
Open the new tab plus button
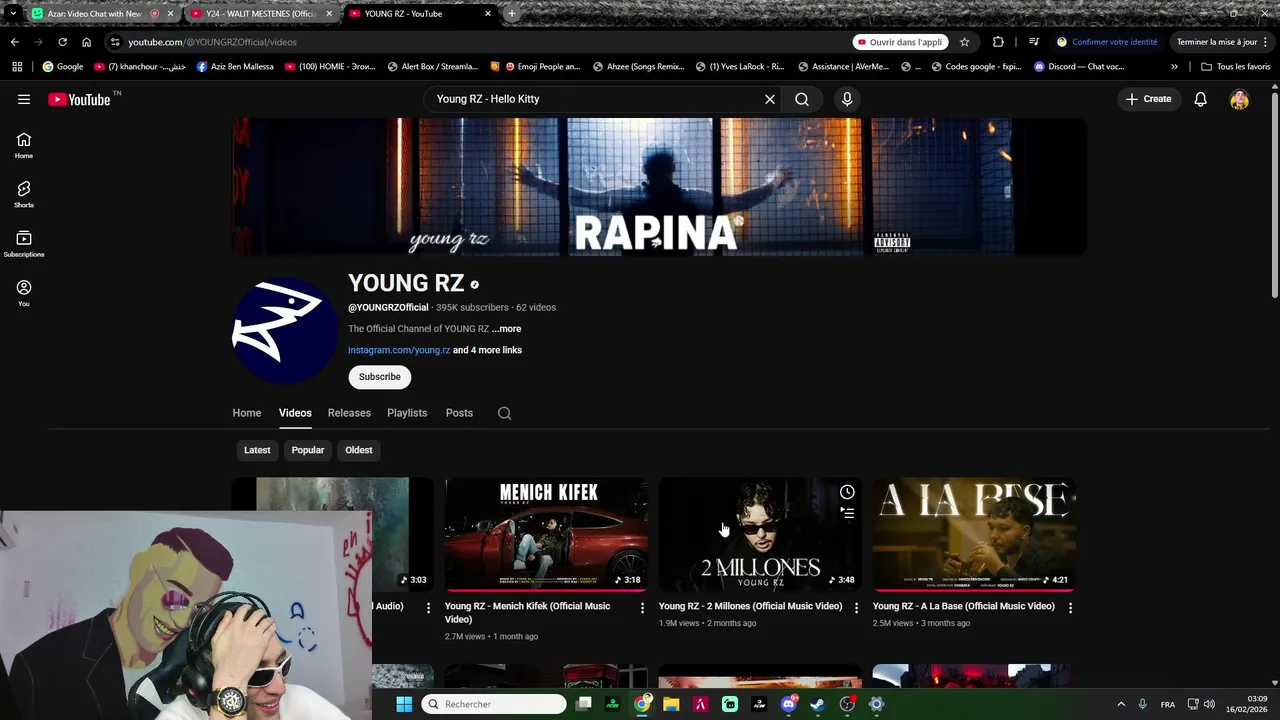click(511, 14)
